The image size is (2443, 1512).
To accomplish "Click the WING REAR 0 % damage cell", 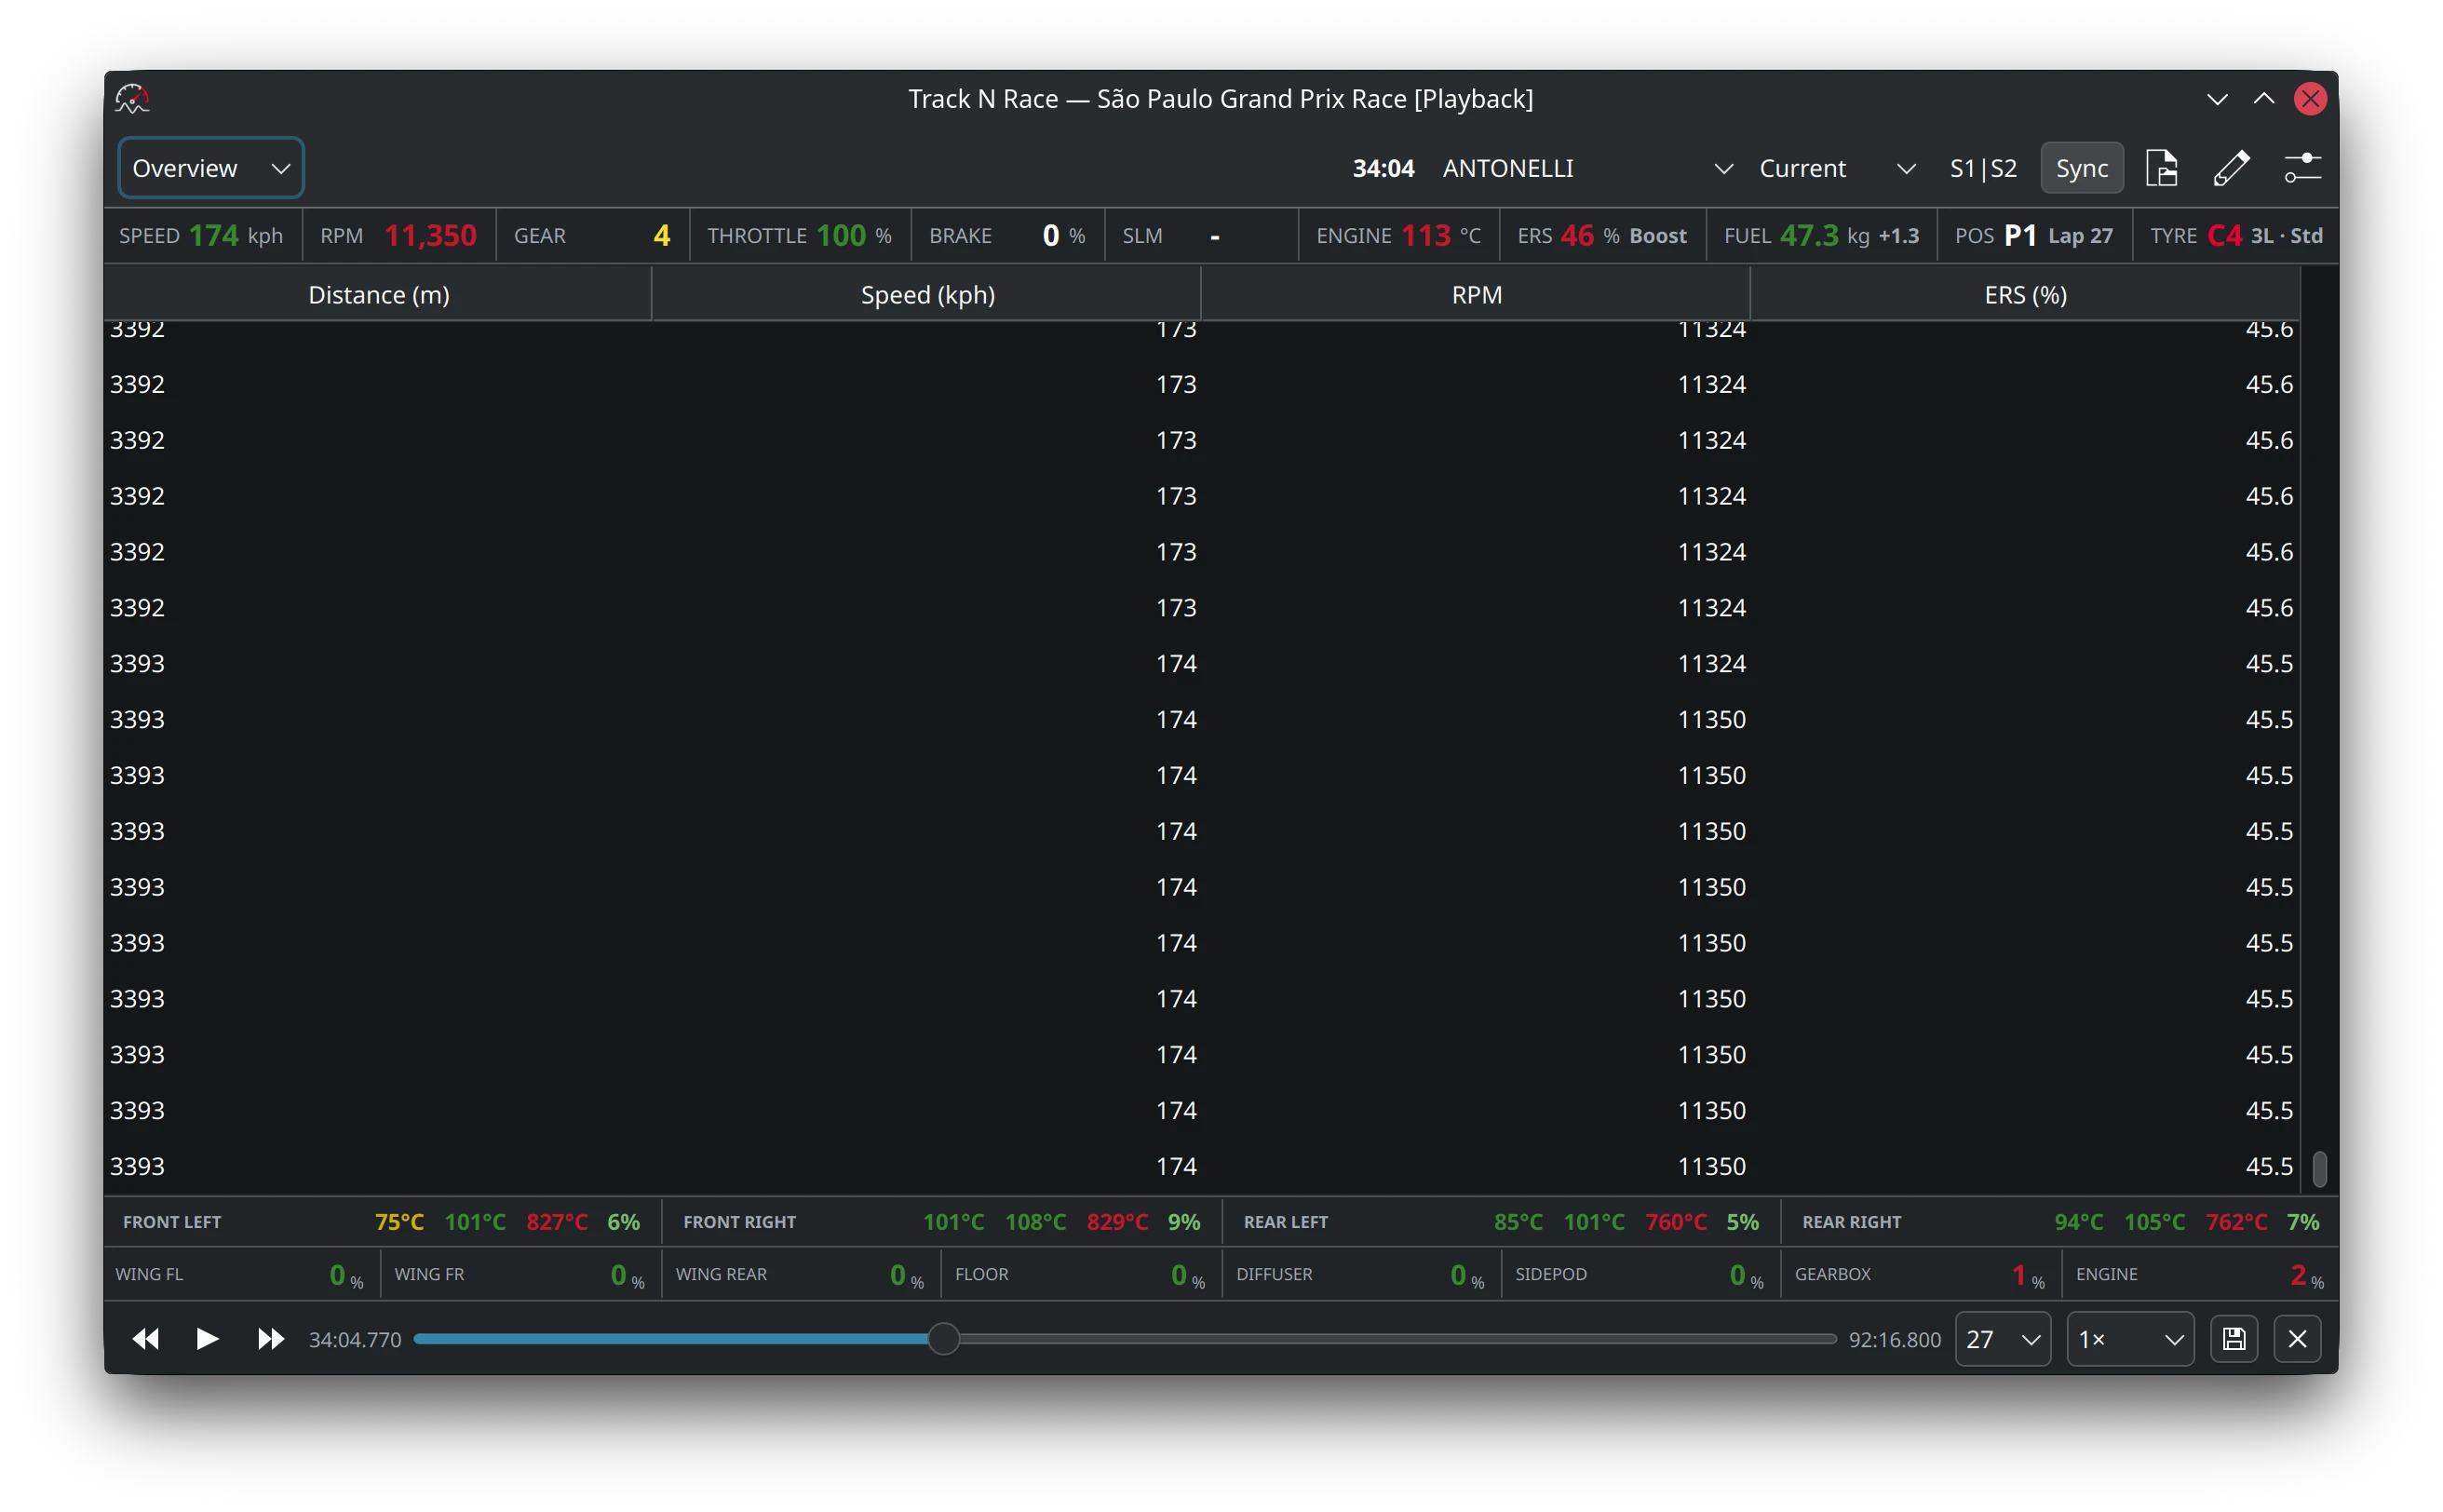I will click(x=800, y=1274).
